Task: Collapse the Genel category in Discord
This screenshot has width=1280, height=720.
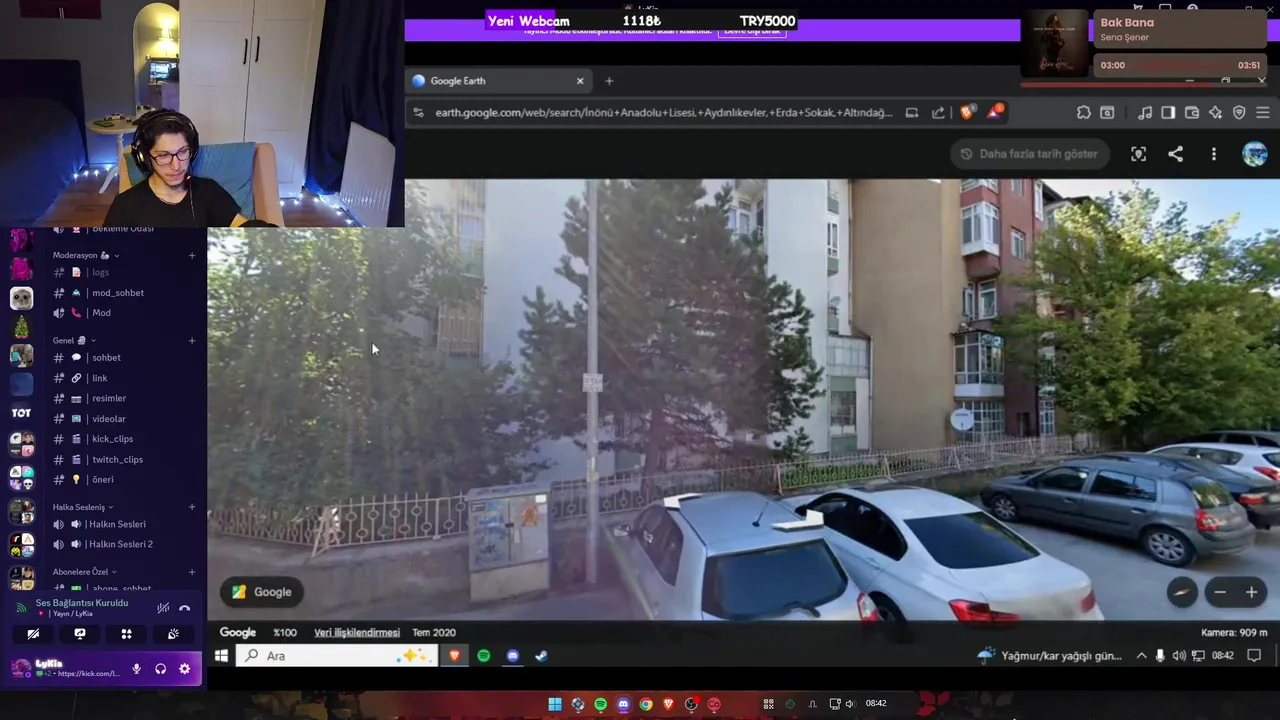Action: (75, 340)
